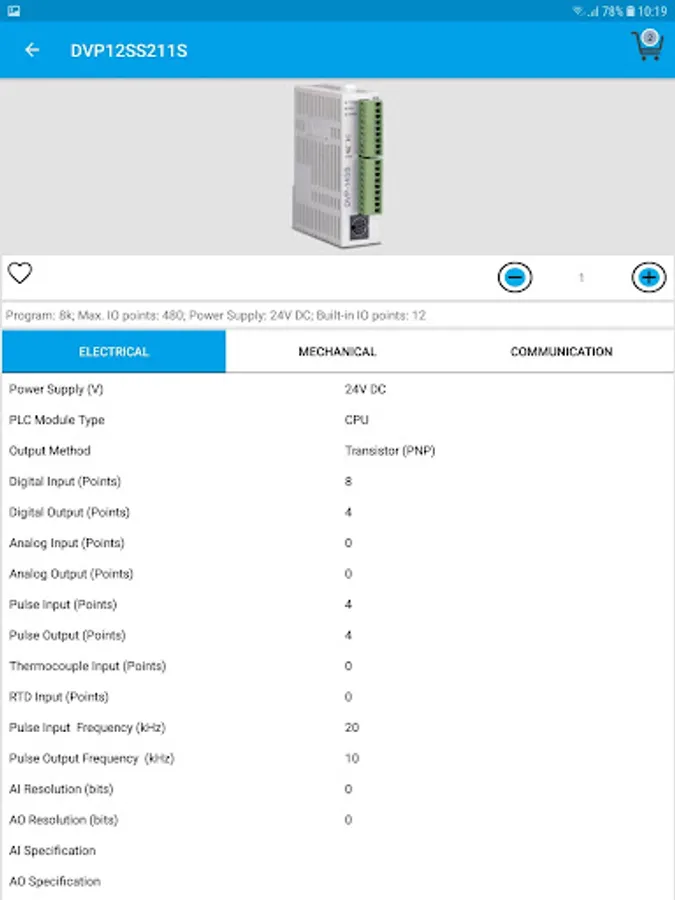Image resolution: width=675 pixels, height=900 pixels.
Task: Select the CPU value
Action: pyautogui.click(x=356, y=420)
